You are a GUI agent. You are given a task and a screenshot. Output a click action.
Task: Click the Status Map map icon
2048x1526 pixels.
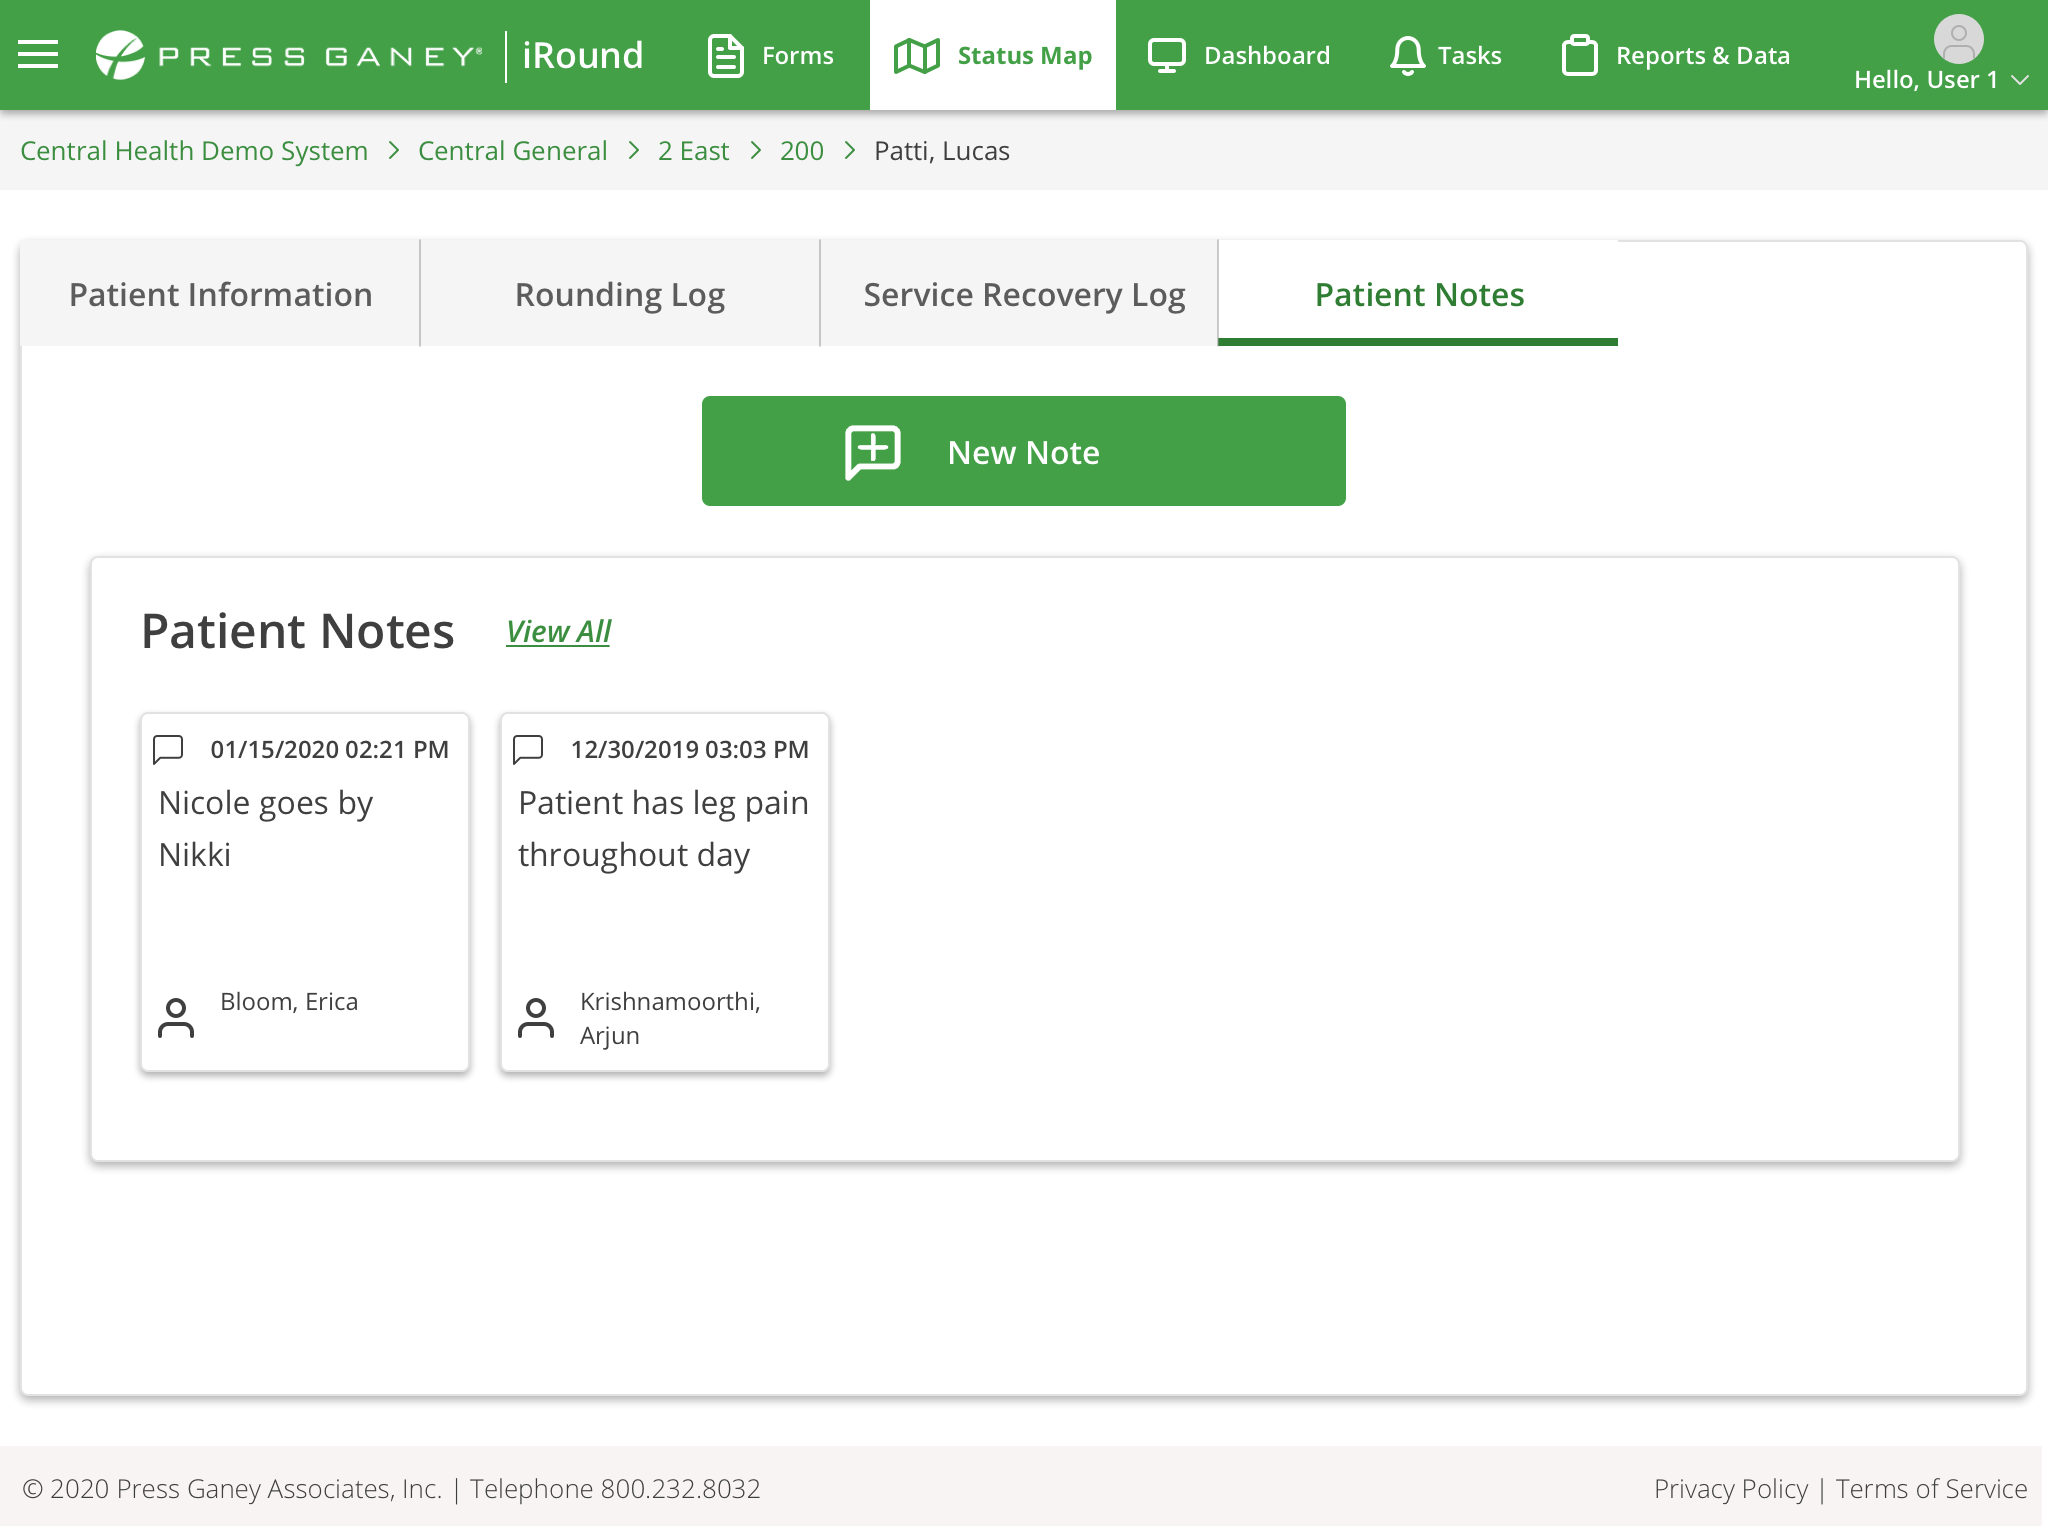coord(916,55)
